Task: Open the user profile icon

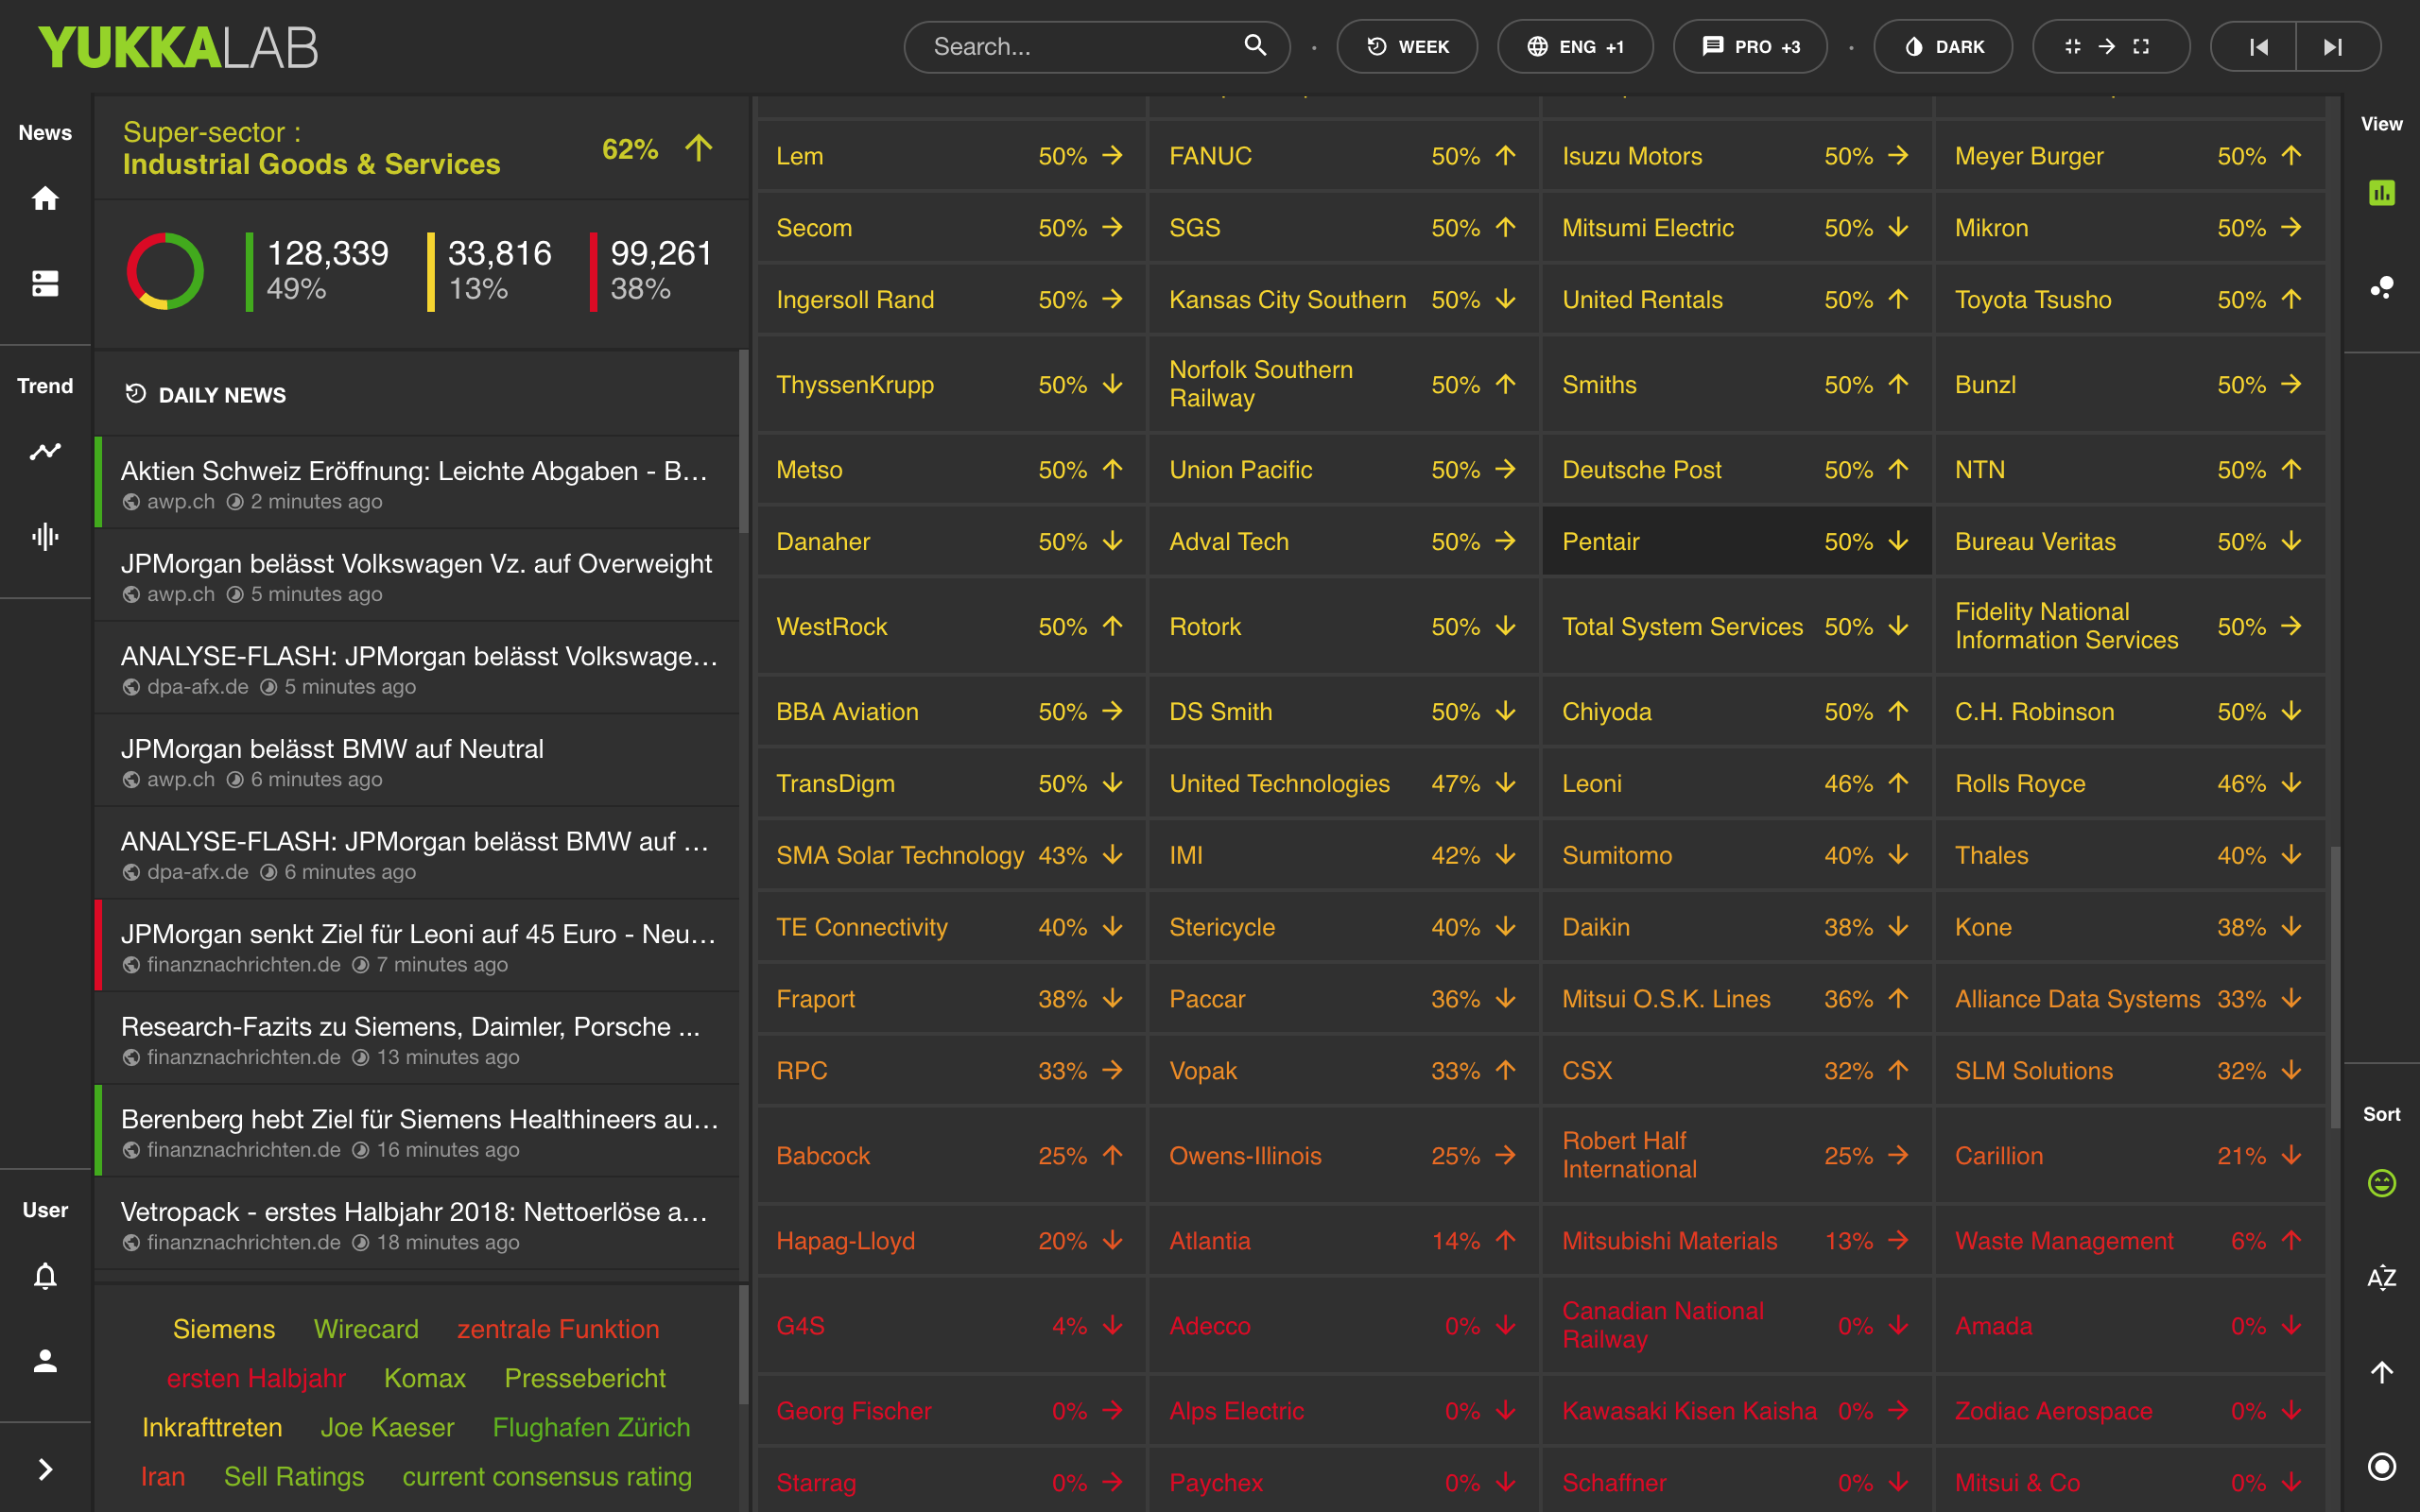Action: 45,1361
